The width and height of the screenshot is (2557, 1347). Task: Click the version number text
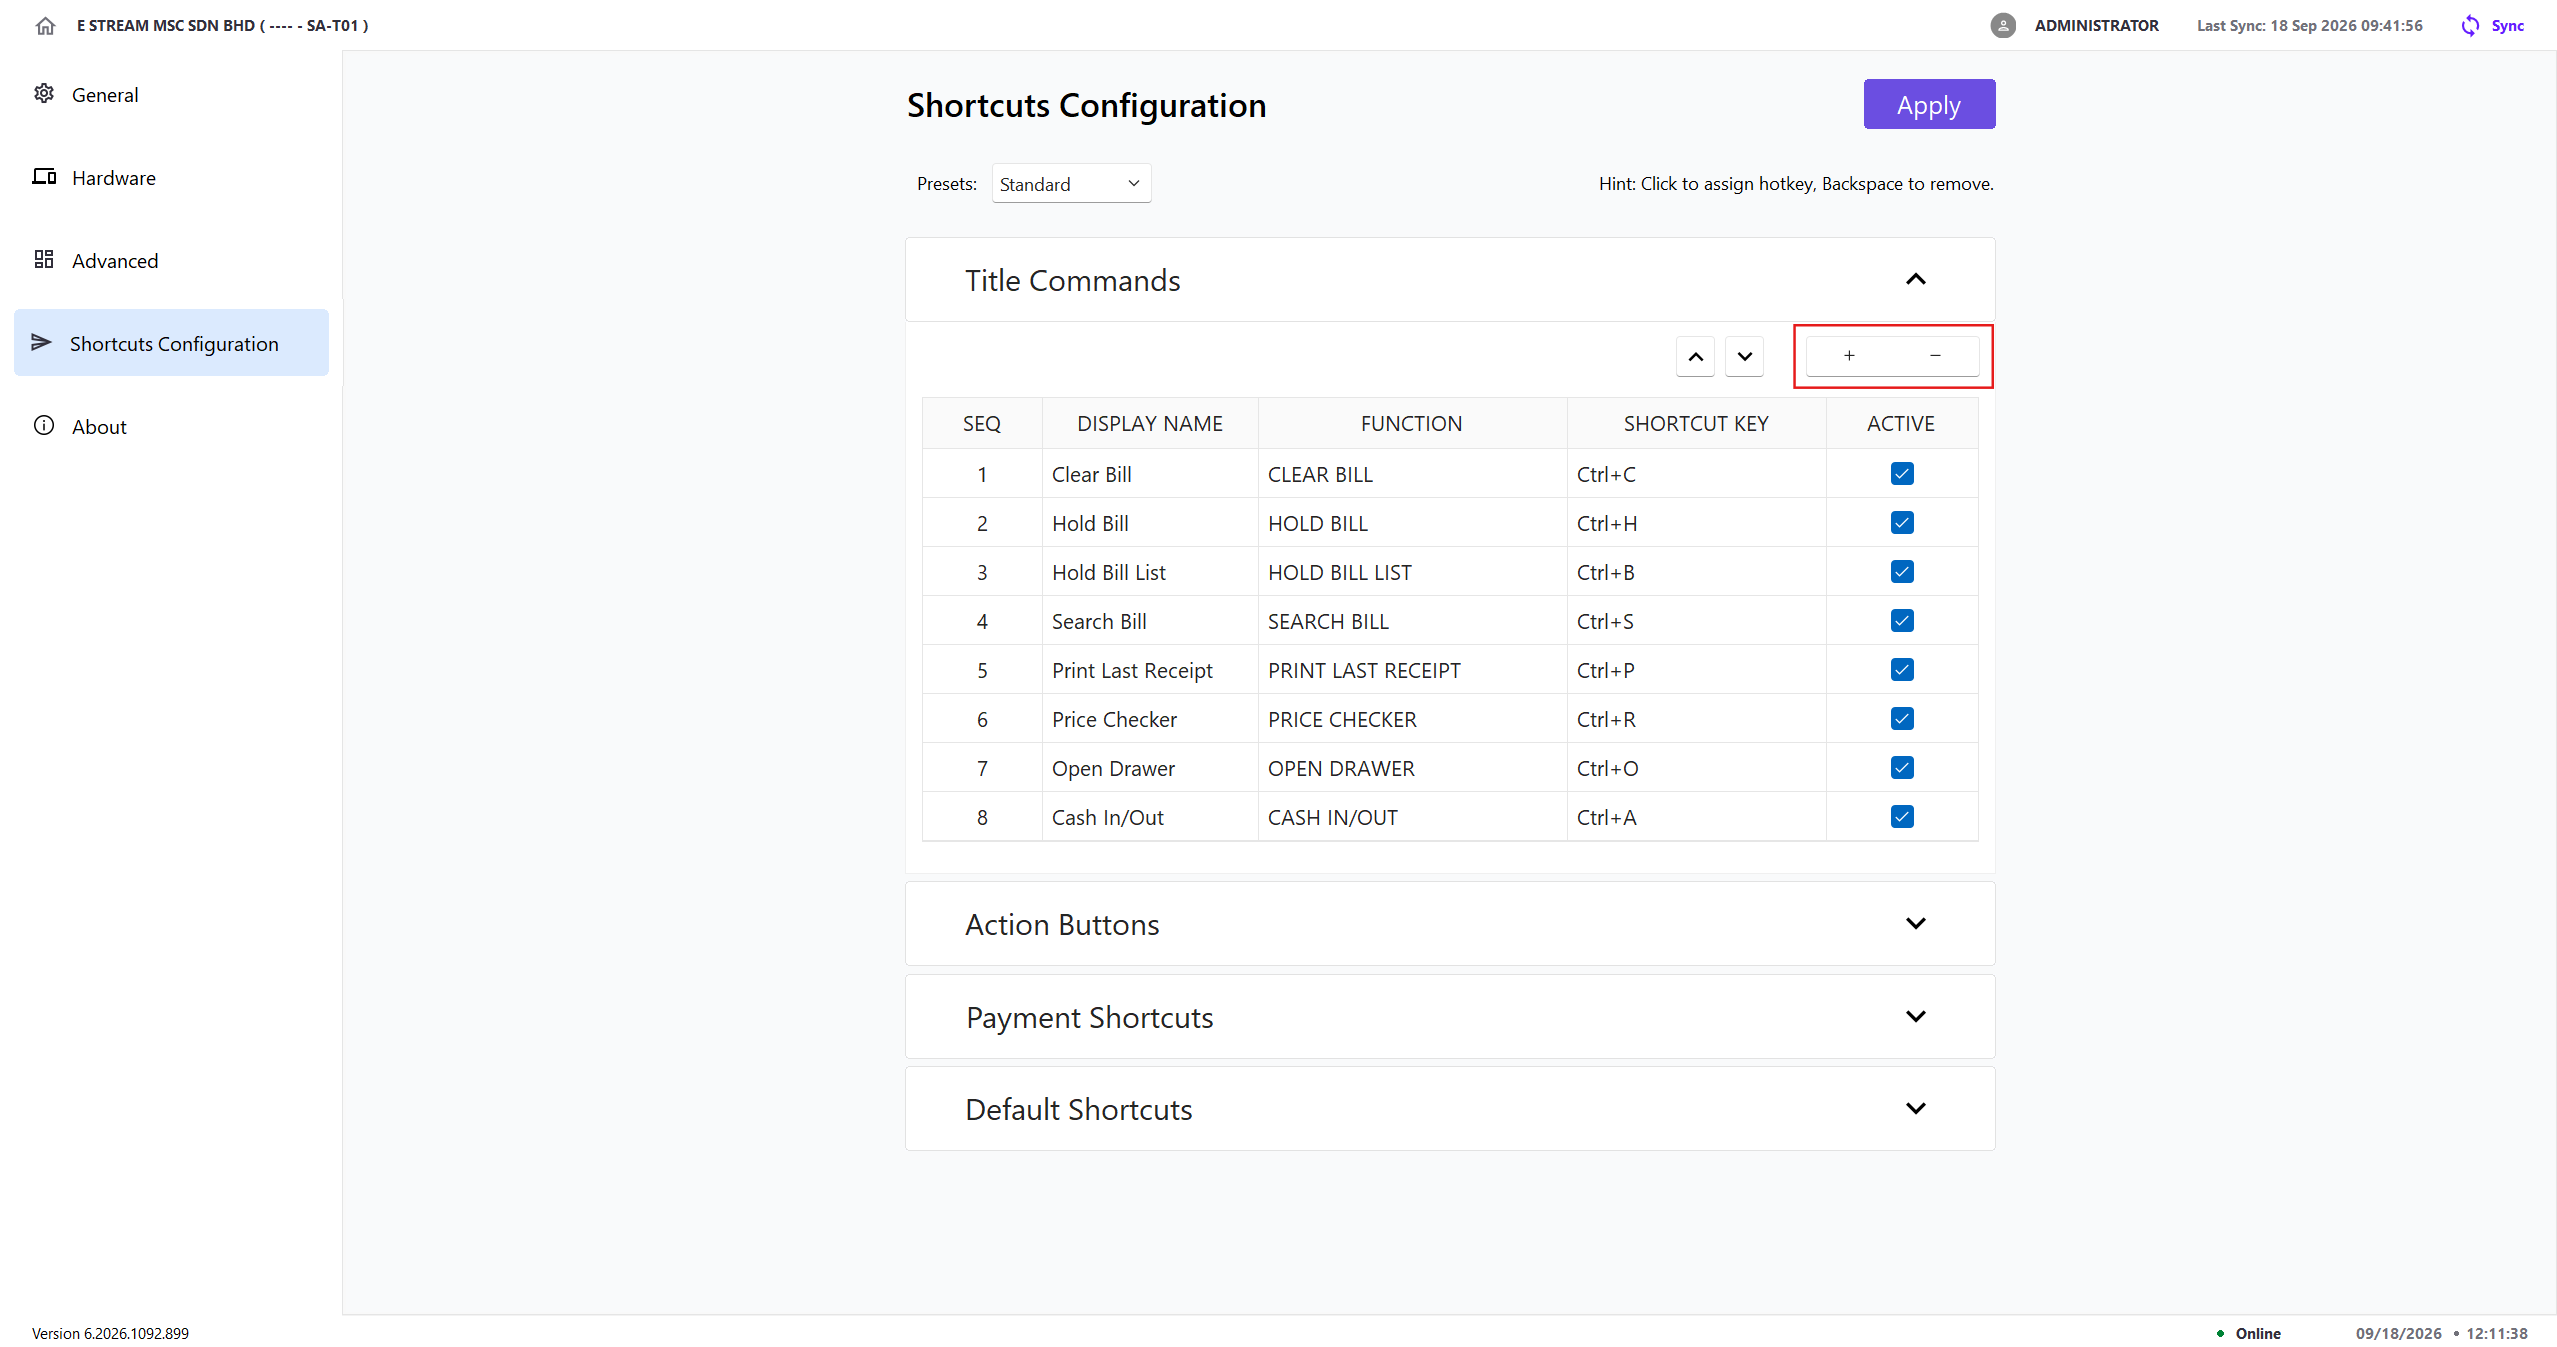[110, 1333]
